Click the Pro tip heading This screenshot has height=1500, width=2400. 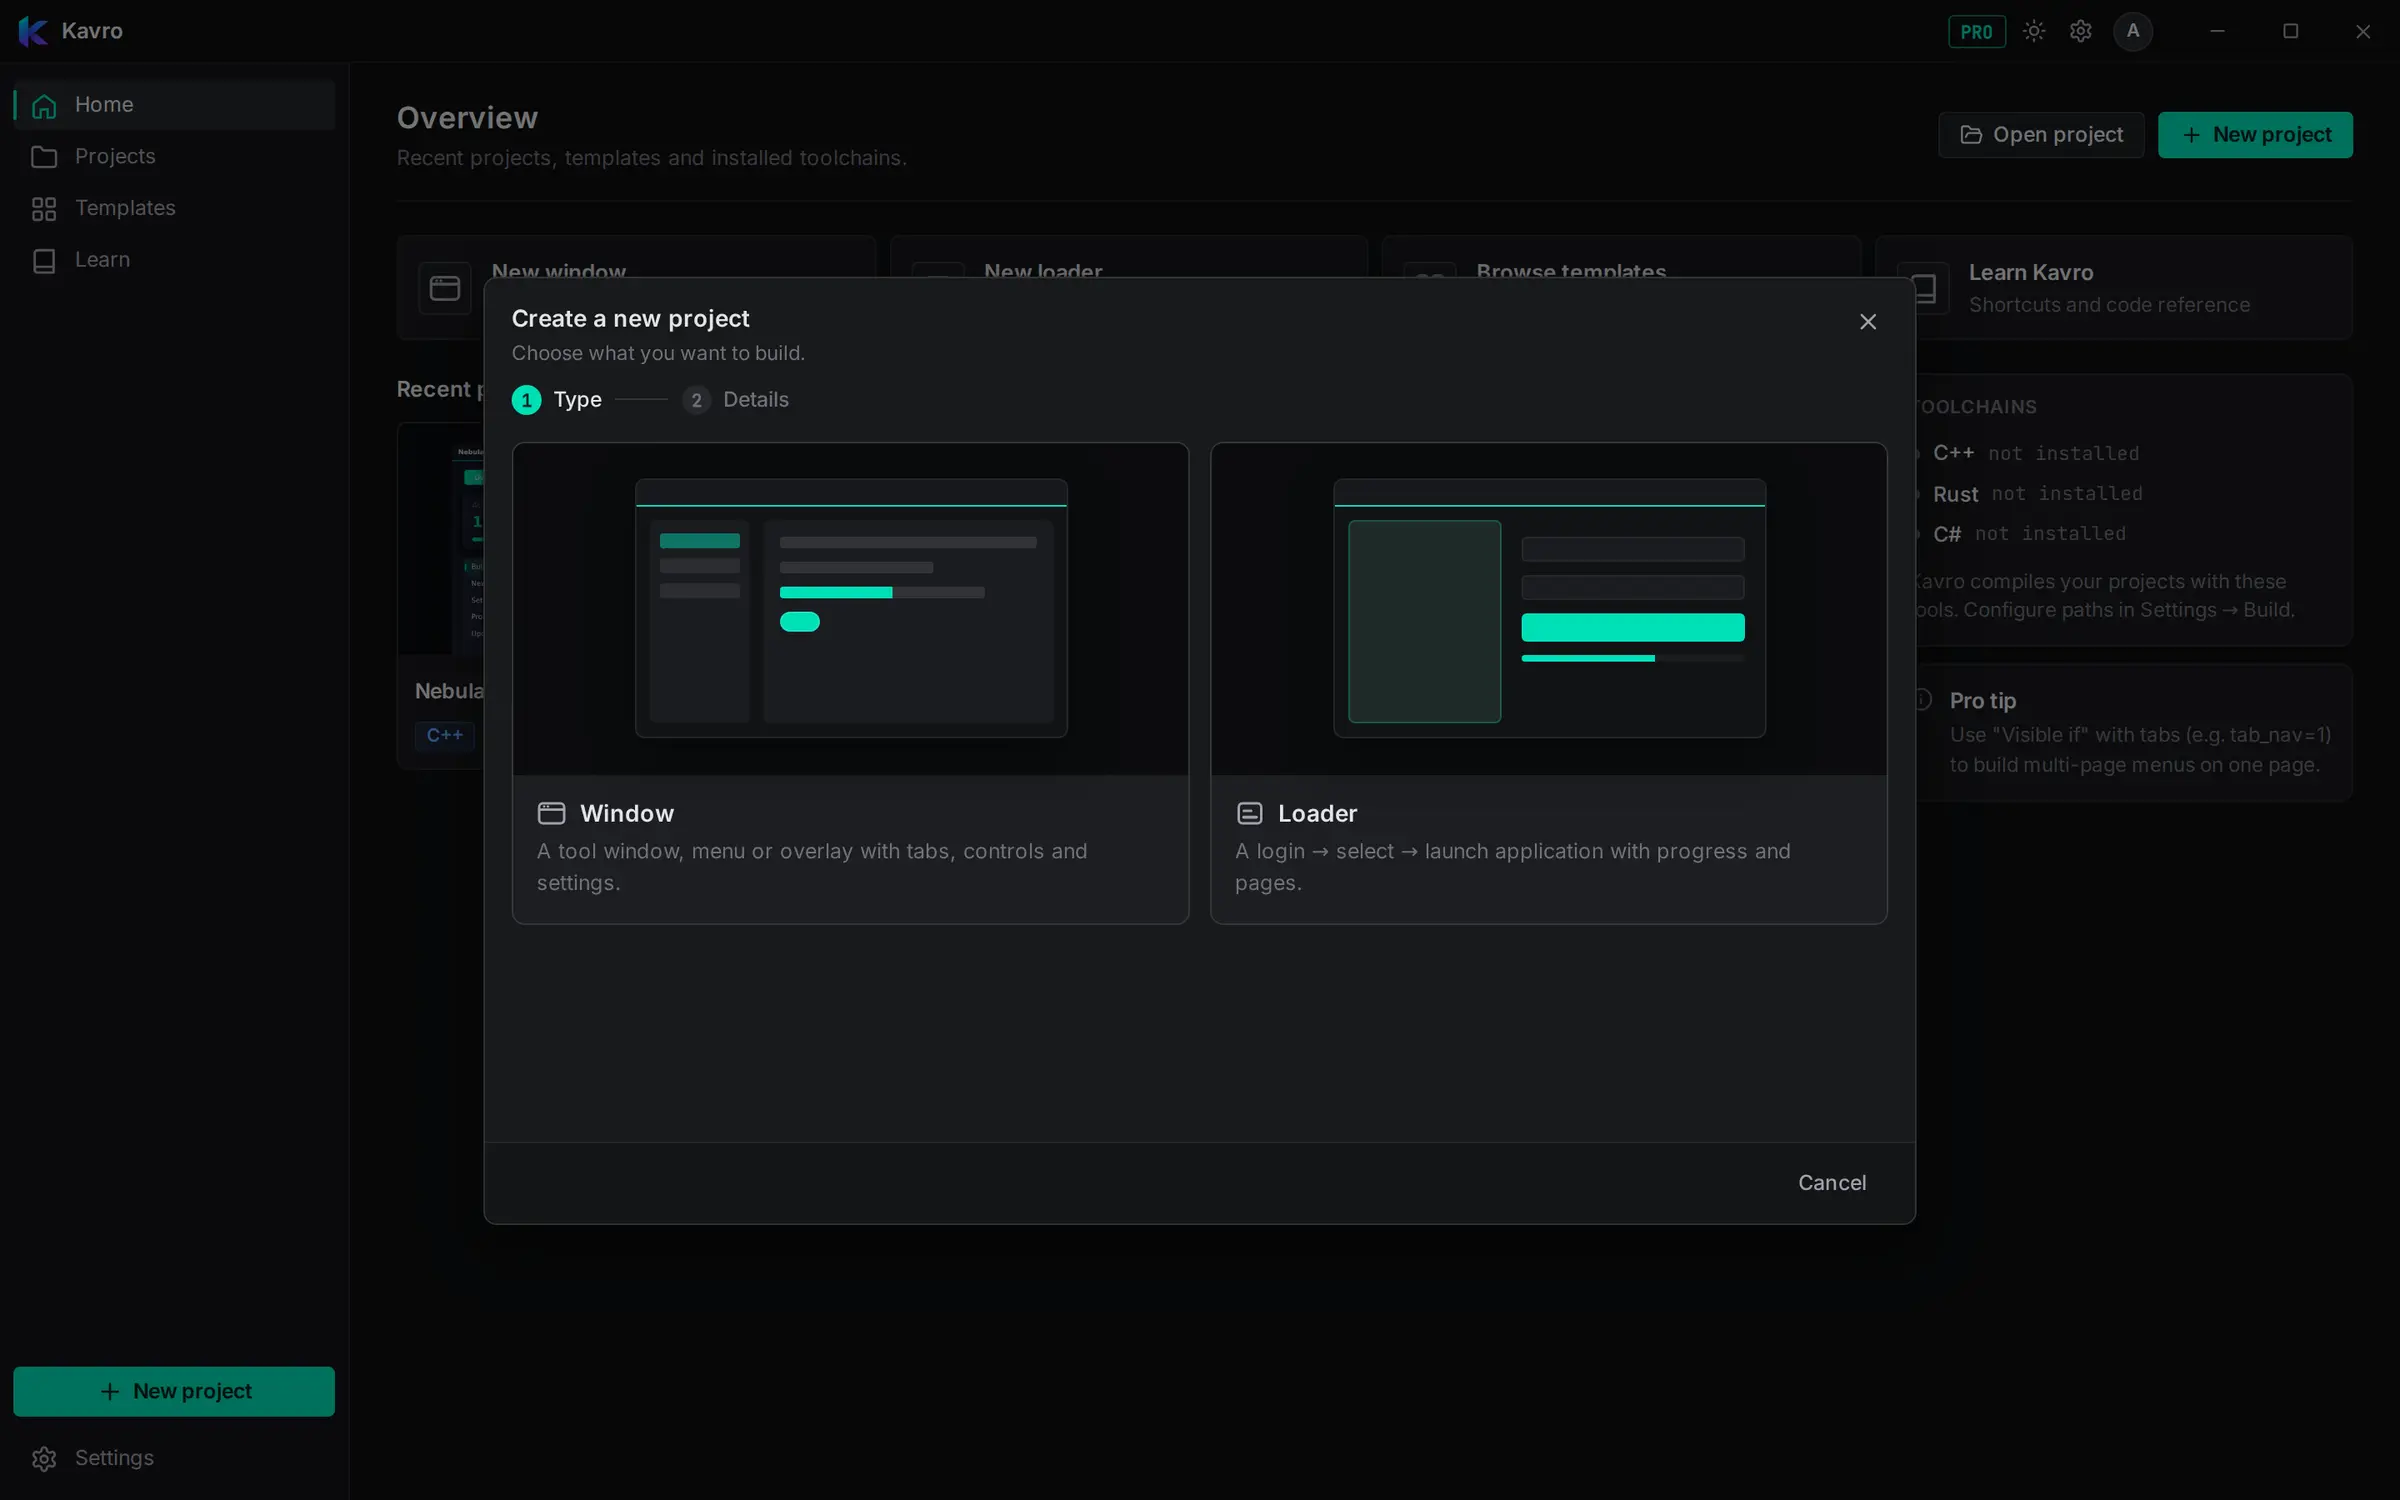pyautogui.click(x=1982, y=701)
